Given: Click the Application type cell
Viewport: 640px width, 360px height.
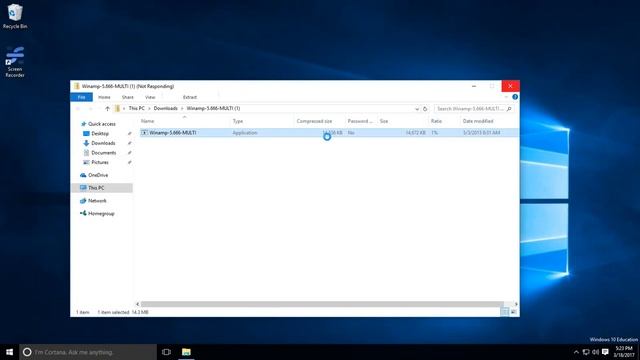Looking at the screenshot, I should coord(244,133).
